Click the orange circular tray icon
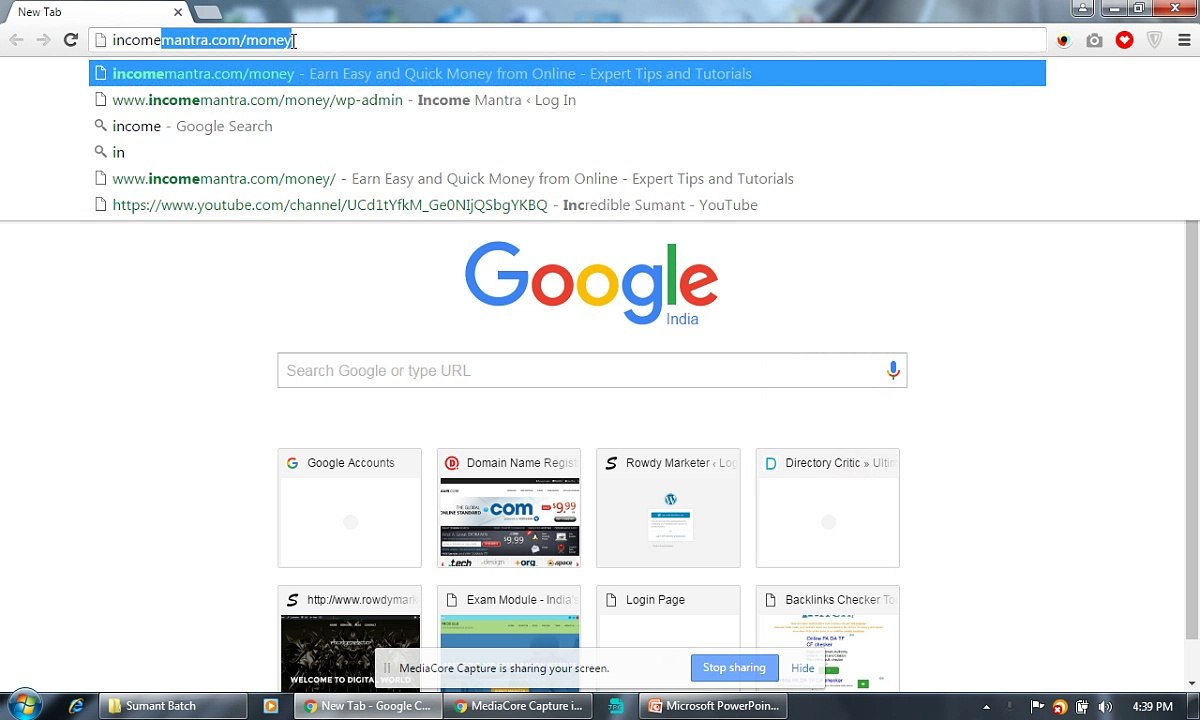Viewport: 1200px width, 720px height. coord(1059,706)
